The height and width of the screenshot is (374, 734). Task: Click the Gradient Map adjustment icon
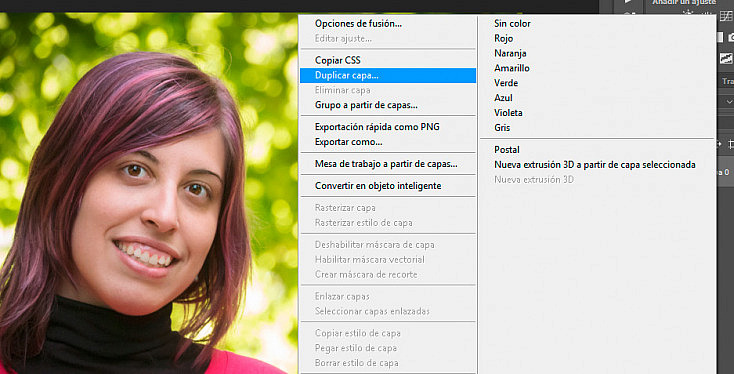tap(726, 58)
